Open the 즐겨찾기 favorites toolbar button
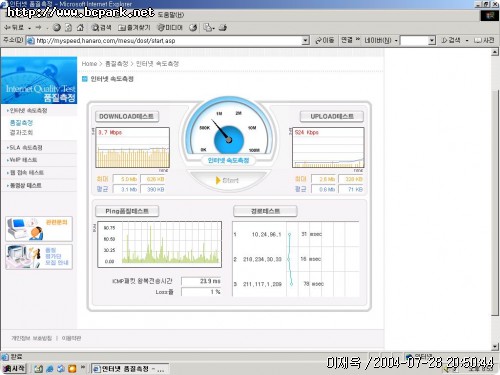 point(134,28)
